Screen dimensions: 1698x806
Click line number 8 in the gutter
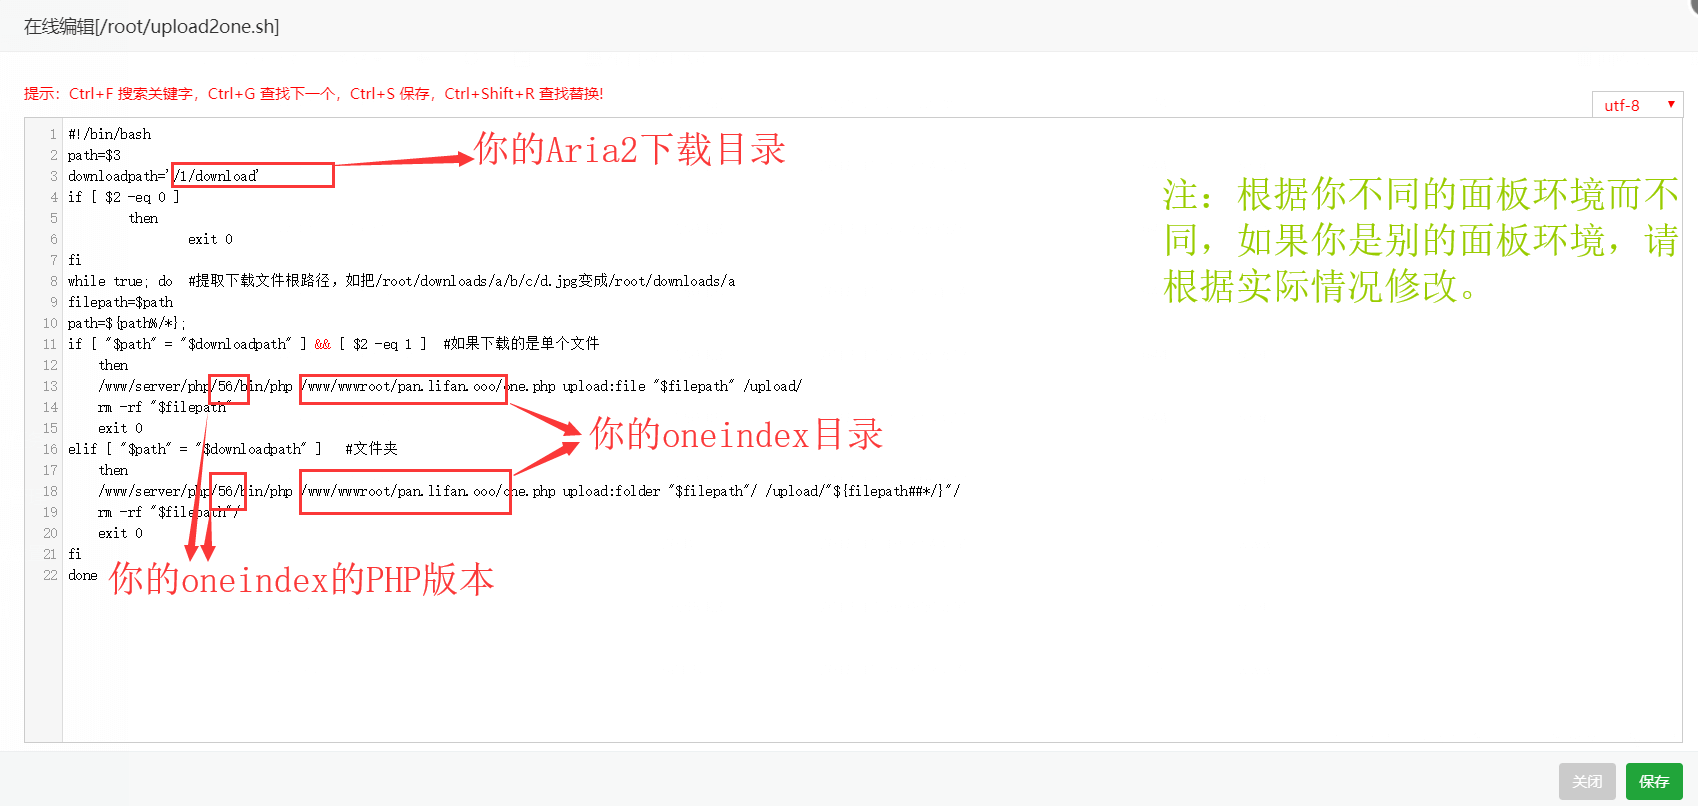point(53,281)
